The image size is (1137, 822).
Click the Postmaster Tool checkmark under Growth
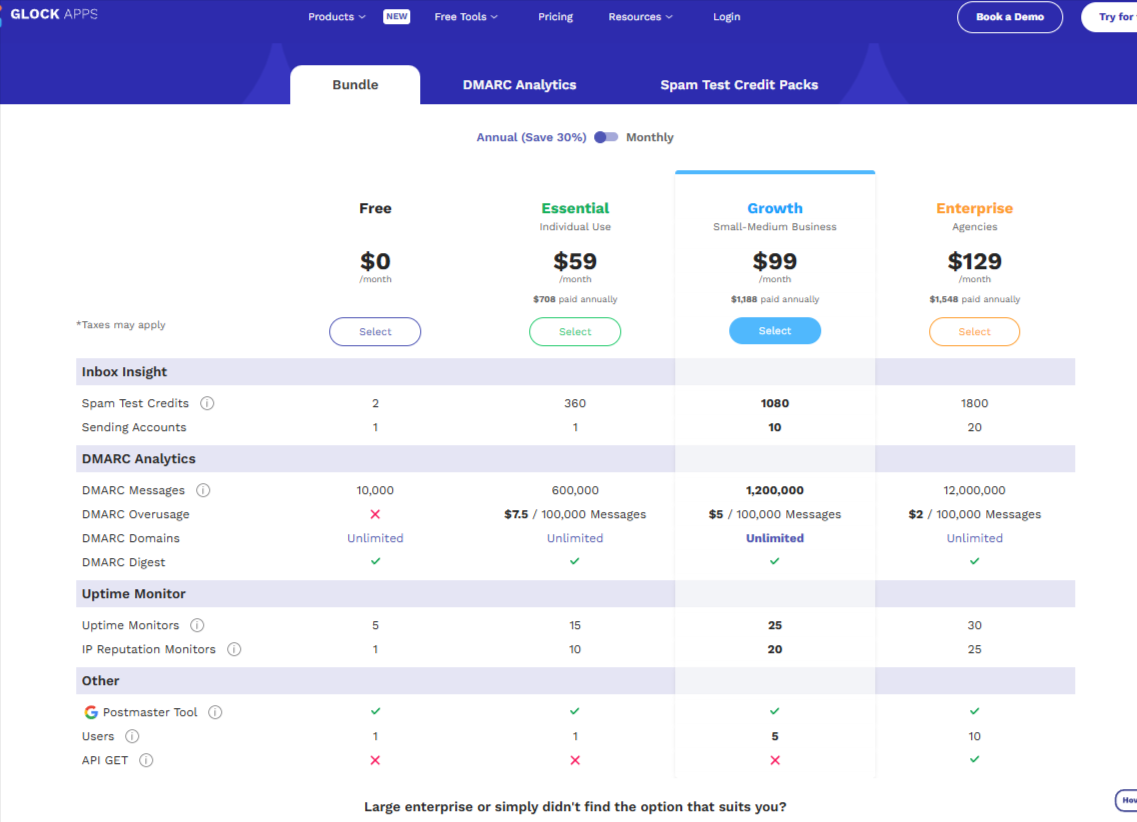pyautogui.click(x=774, y=711)
